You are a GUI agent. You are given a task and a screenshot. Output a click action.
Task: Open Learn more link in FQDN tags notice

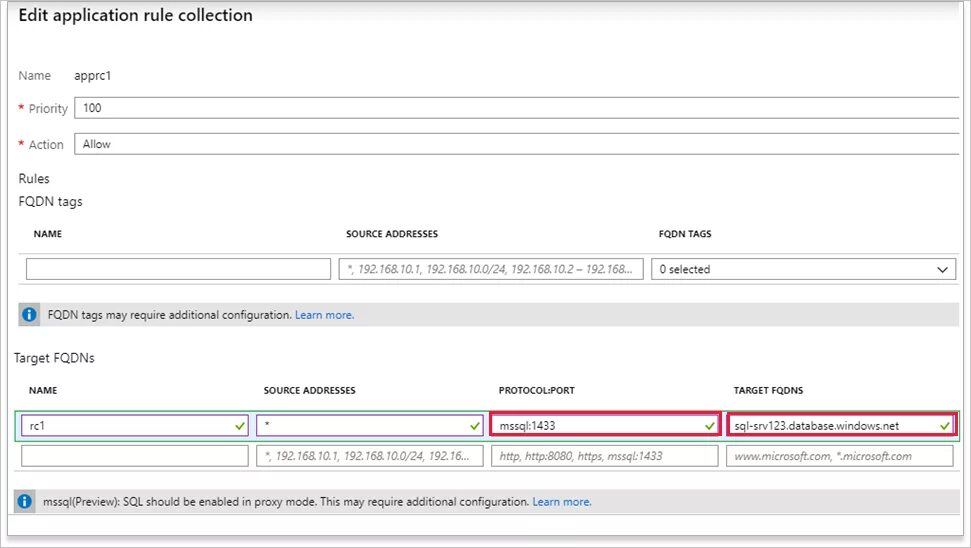tap(324, 315)
